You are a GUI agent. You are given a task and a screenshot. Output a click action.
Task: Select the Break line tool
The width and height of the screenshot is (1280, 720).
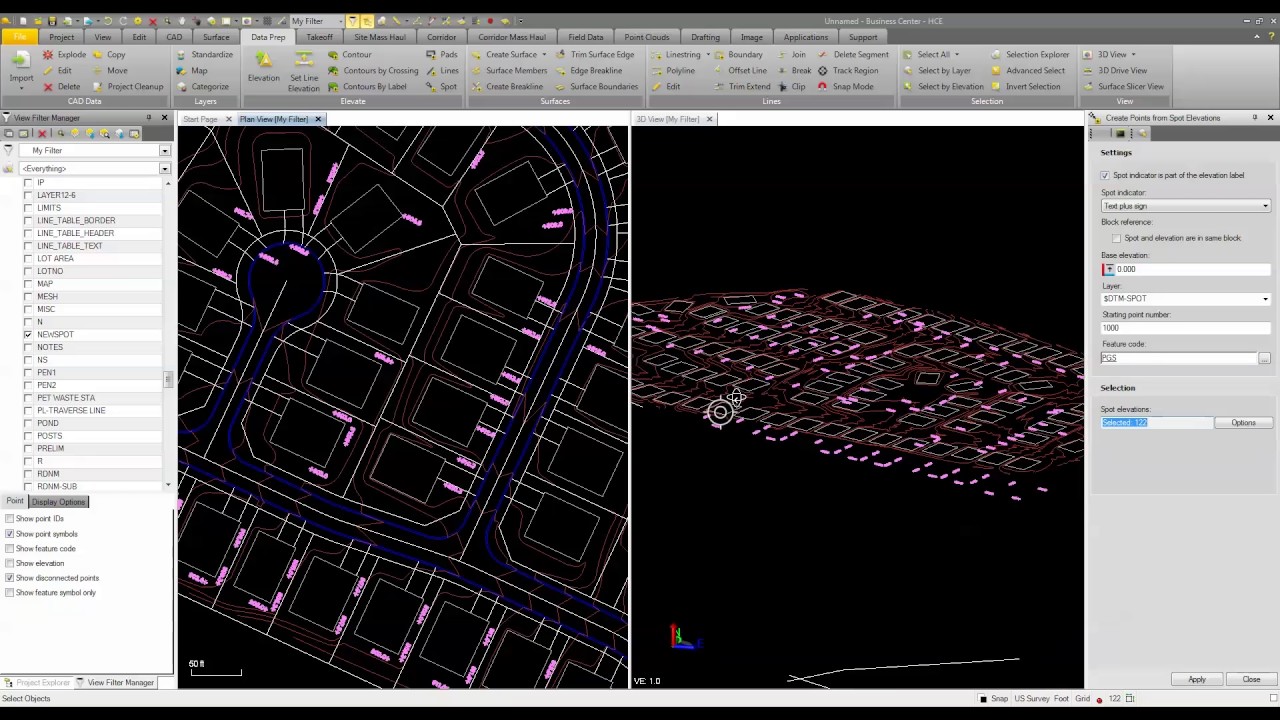[x=793, y=71]
